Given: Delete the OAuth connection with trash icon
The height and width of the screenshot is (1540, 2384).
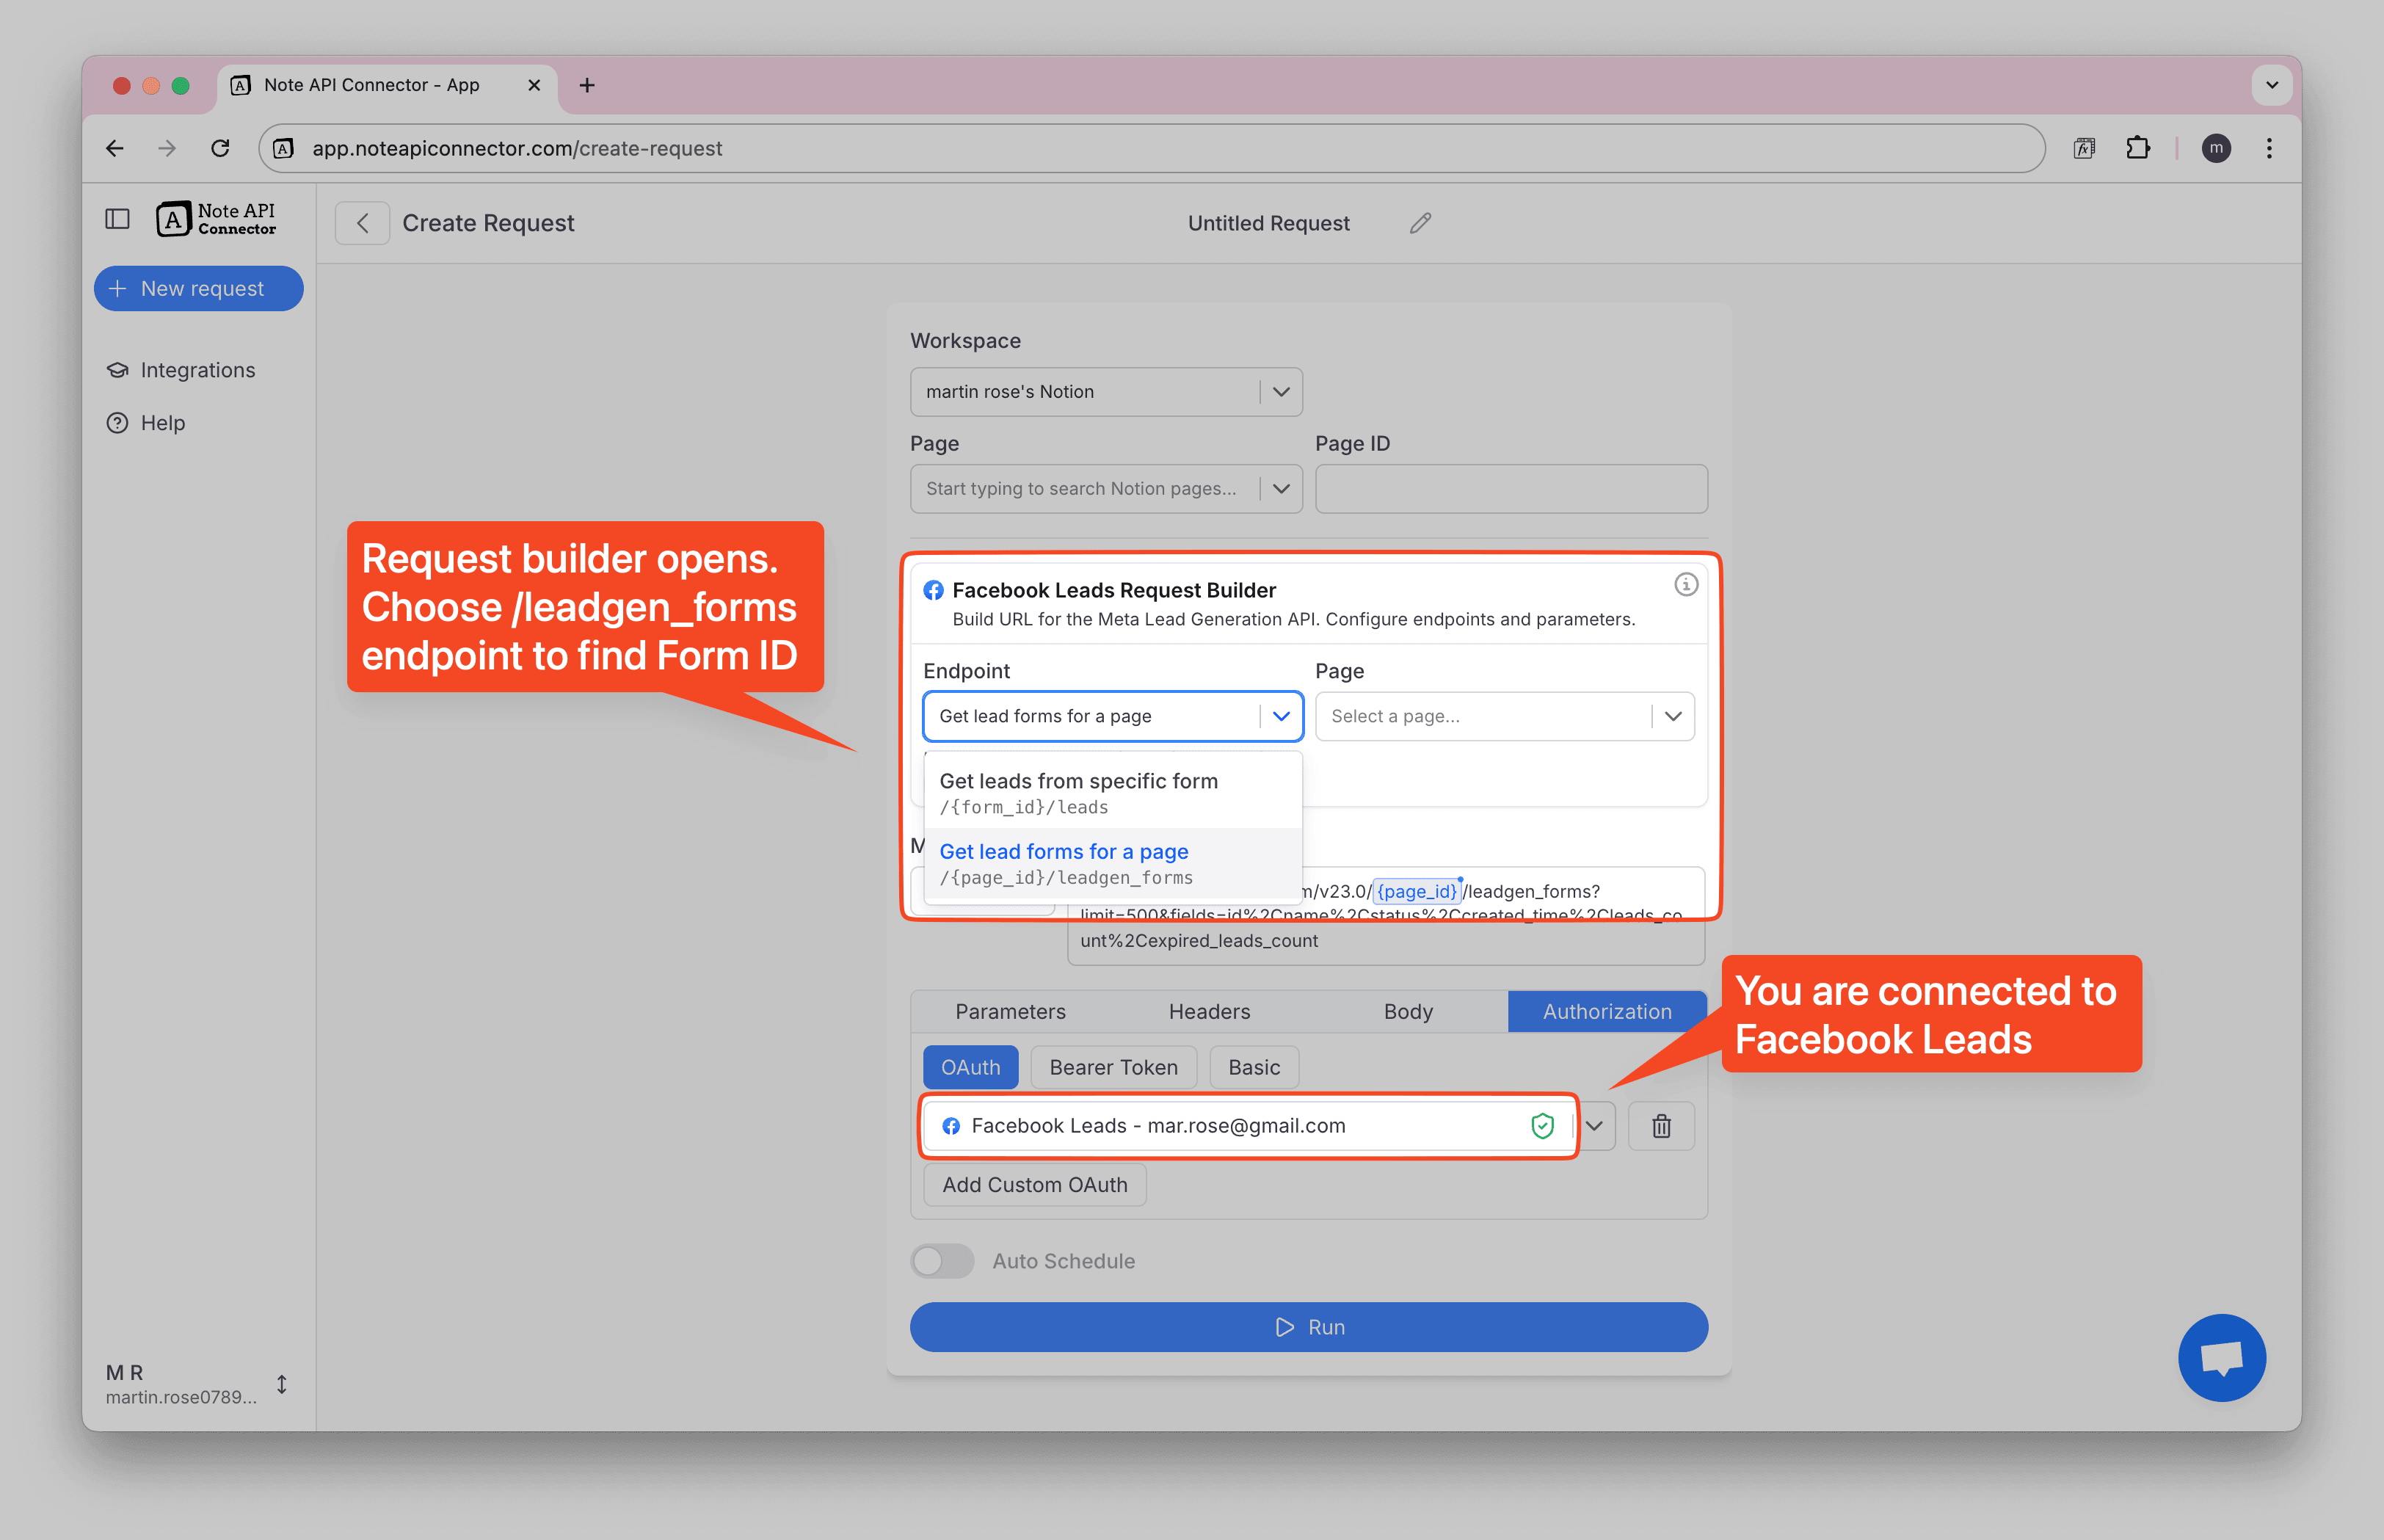Looking at the screenshot, I should (1661, 1126).
